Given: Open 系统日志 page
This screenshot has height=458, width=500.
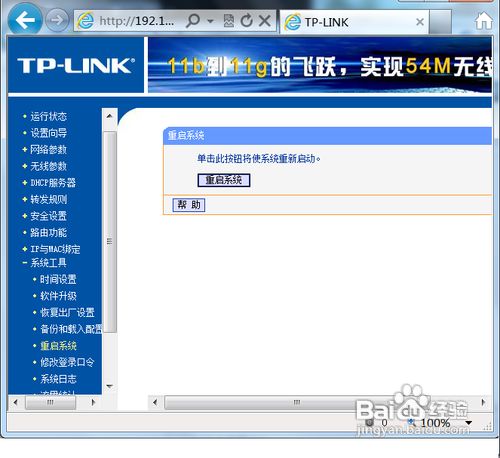Looking at the screenshot, I should pyautogui.click(x=58, y=379).
